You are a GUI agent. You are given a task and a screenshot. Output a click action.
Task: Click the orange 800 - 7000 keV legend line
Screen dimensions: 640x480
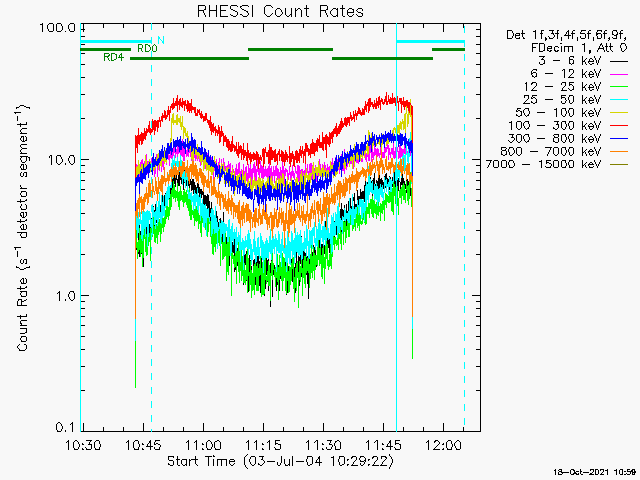tap(619, 152)
